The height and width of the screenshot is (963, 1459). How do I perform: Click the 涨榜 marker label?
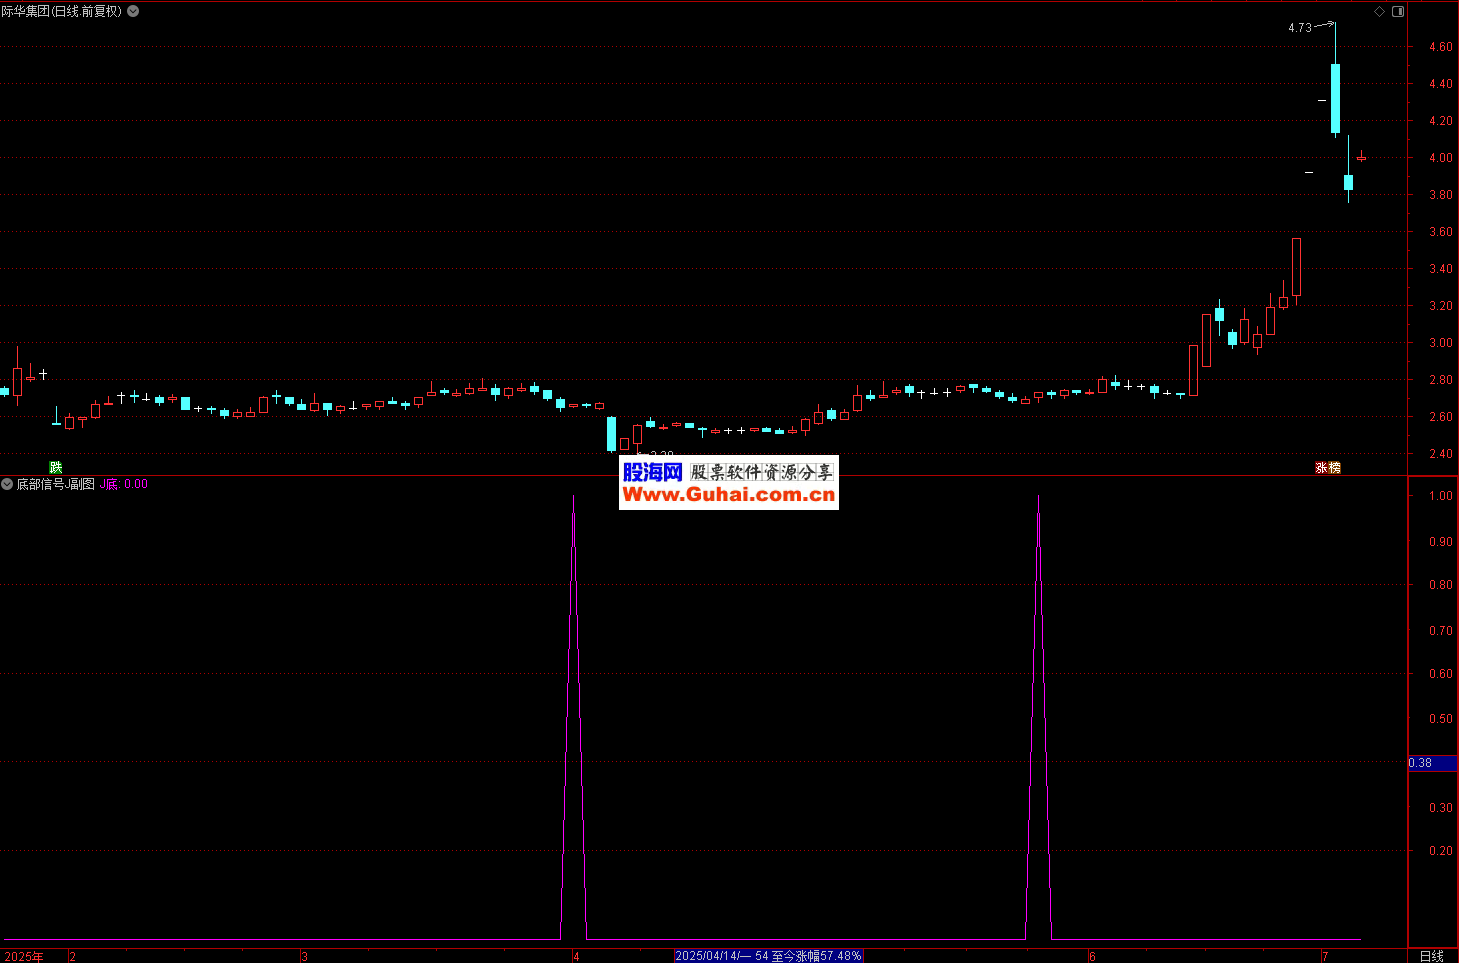coord(1328,467)
